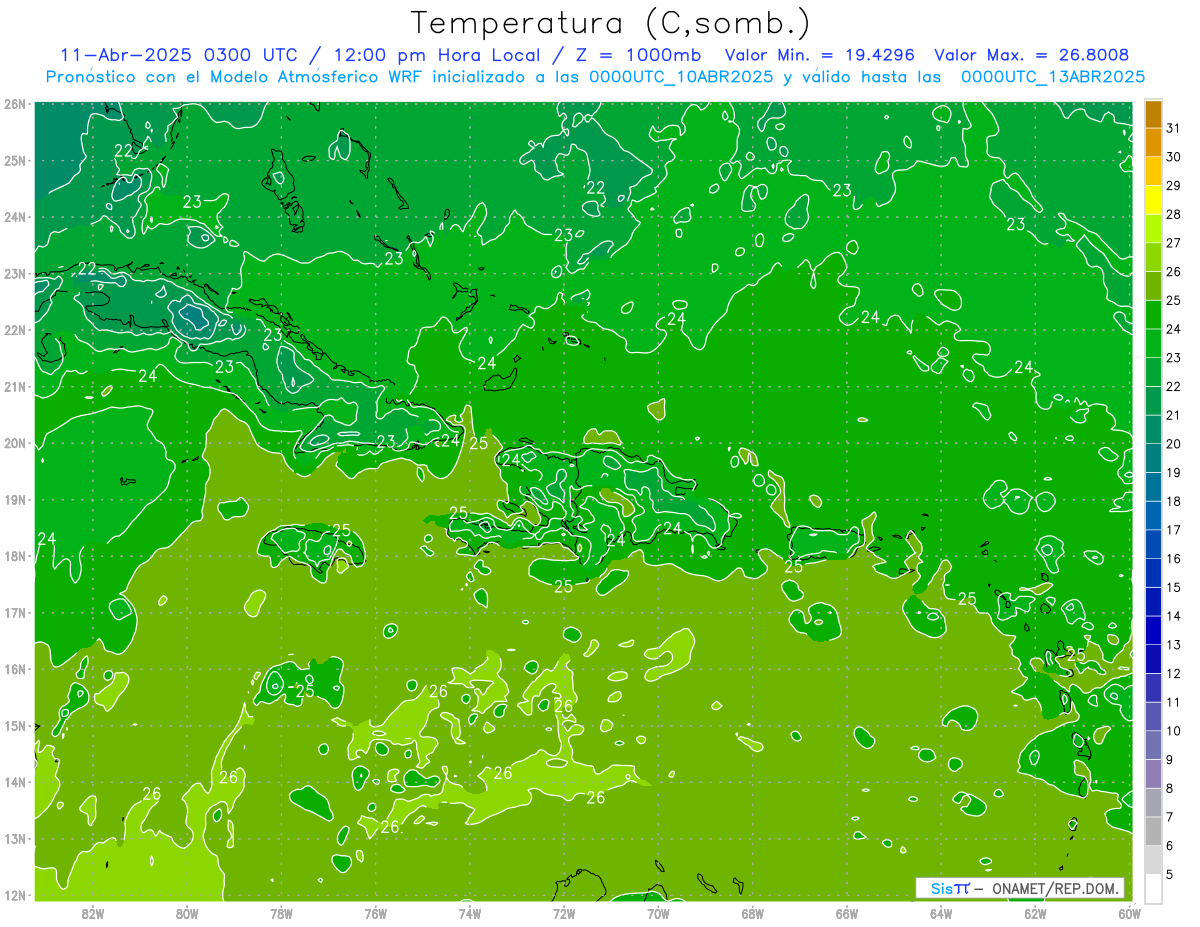Pick the teal swatch between 19 and 20

point(1153,458)
